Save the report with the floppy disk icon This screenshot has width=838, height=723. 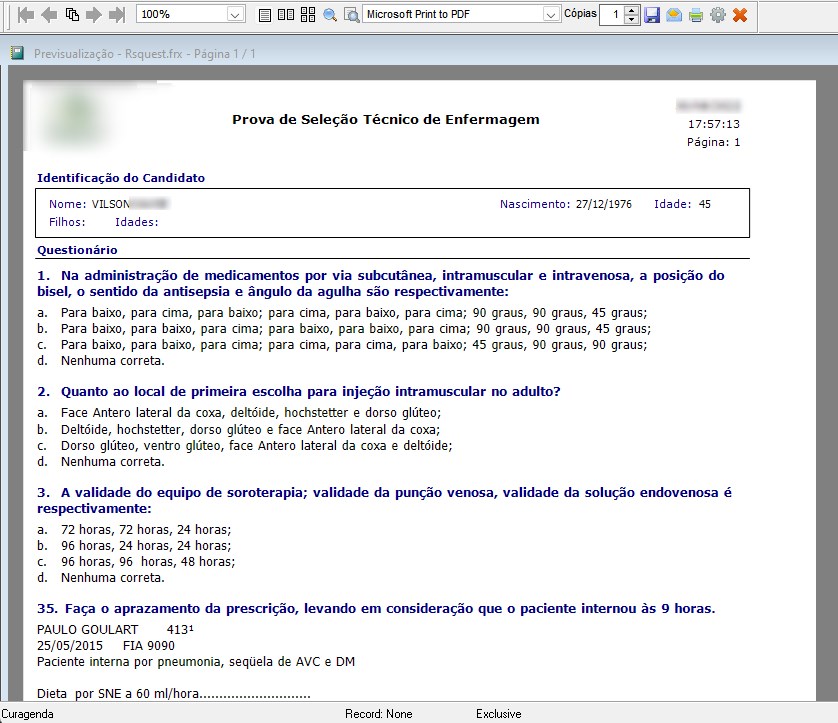tap(652, 15)
